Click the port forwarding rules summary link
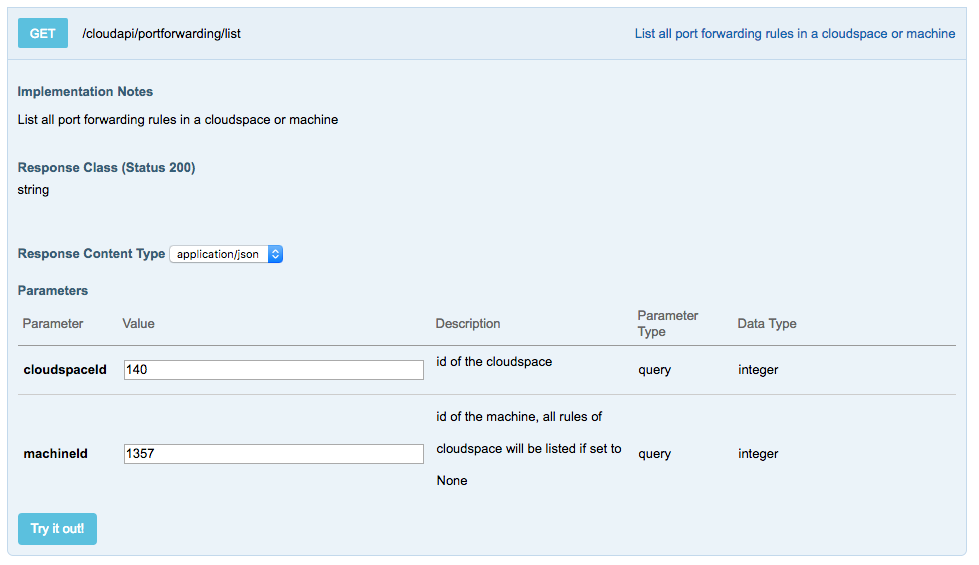This screenshot has height=565, width=979. tap(794, 33)
